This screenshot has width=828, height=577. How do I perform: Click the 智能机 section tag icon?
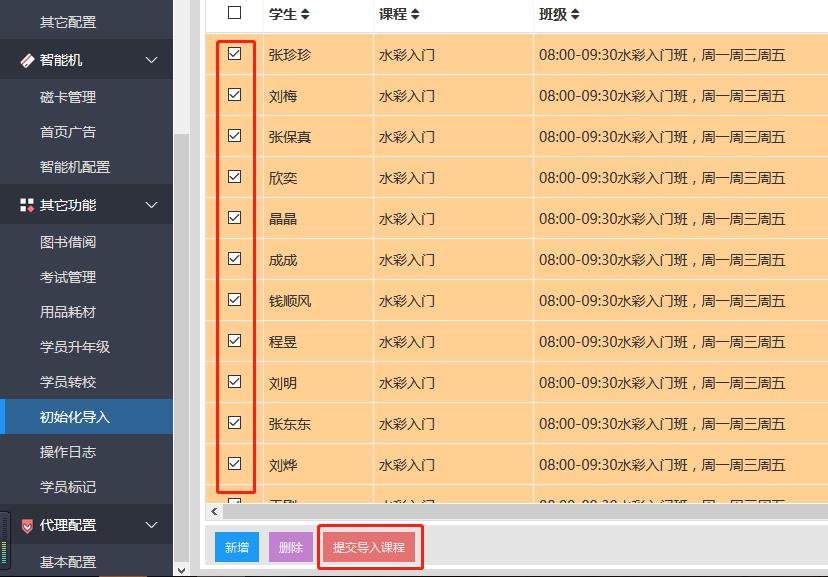pyautogui.click(x=27, y=61)
